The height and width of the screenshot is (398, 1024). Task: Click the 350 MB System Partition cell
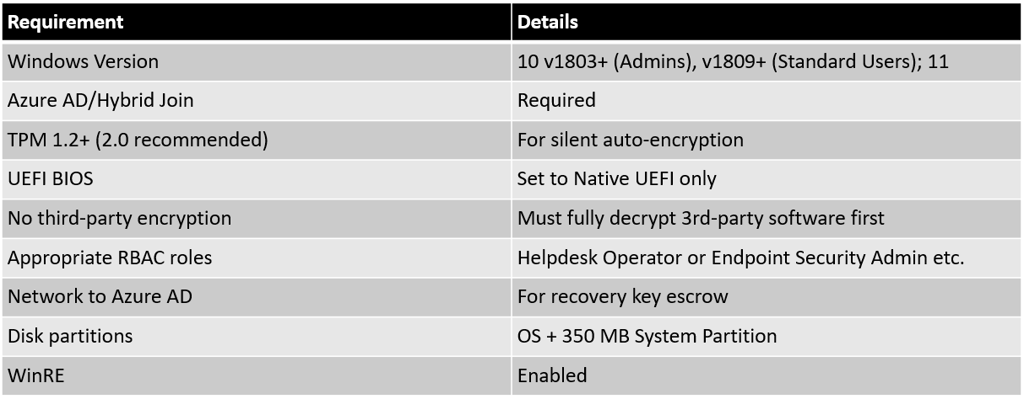[x=766, y=336]
